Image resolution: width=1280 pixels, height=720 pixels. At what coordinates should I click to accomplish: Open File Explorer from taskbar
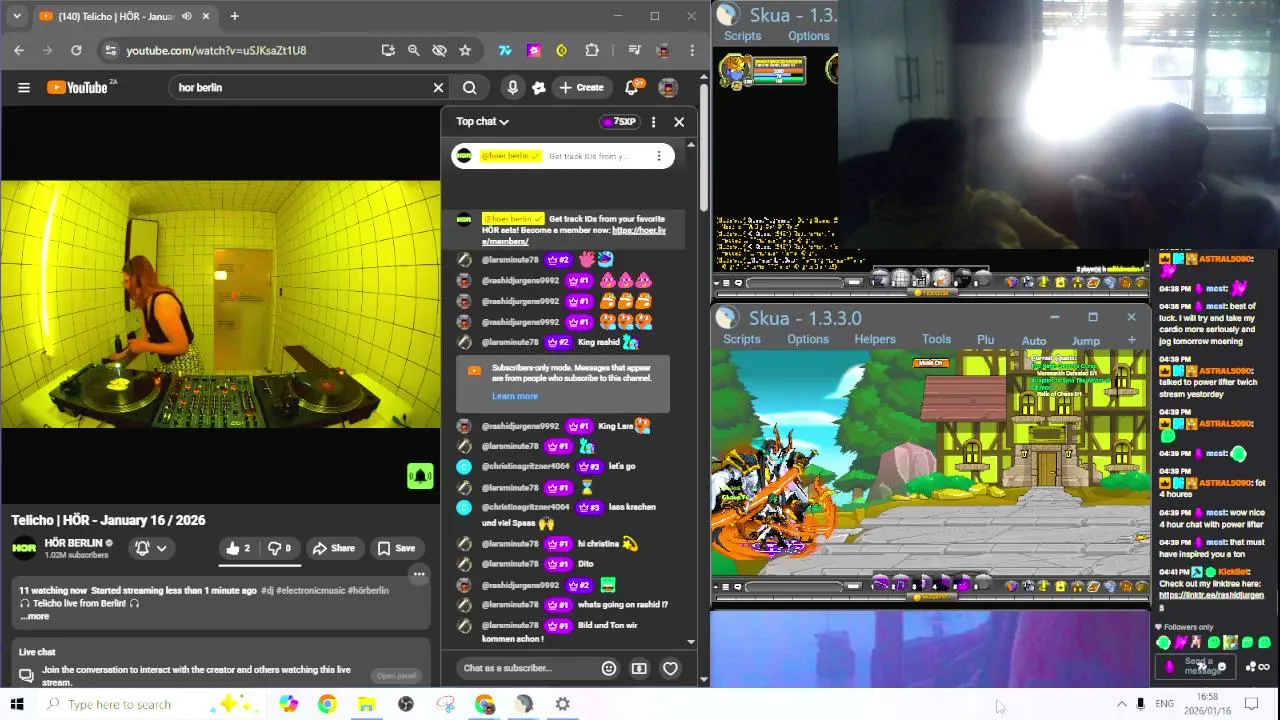366,704
